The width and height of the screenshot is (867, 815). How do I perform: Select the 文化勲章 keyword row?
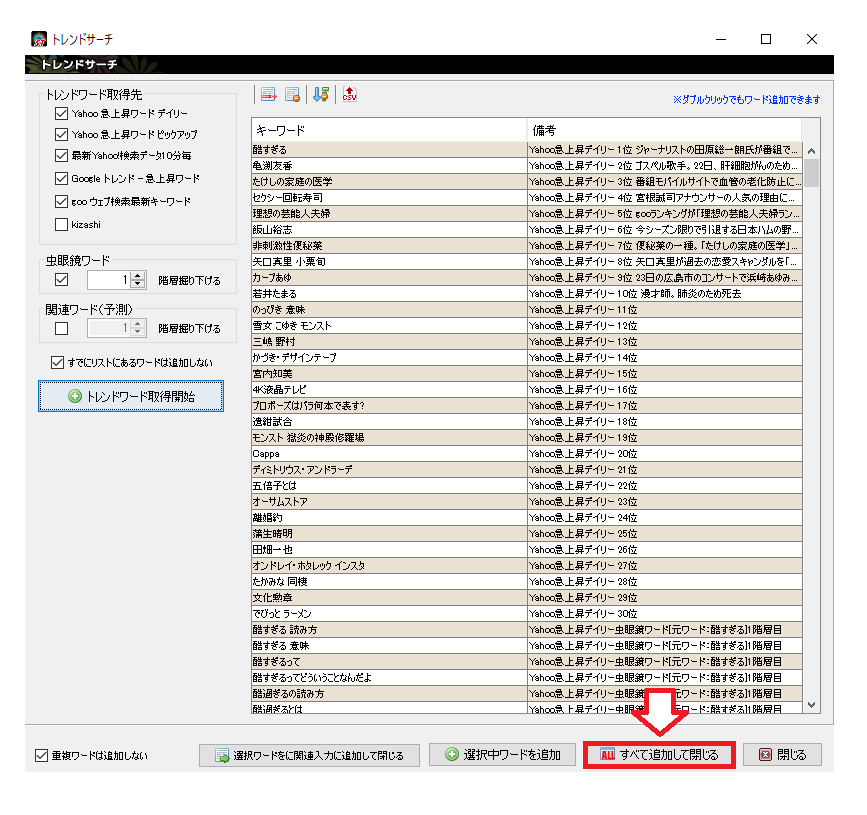pos(527,599)
